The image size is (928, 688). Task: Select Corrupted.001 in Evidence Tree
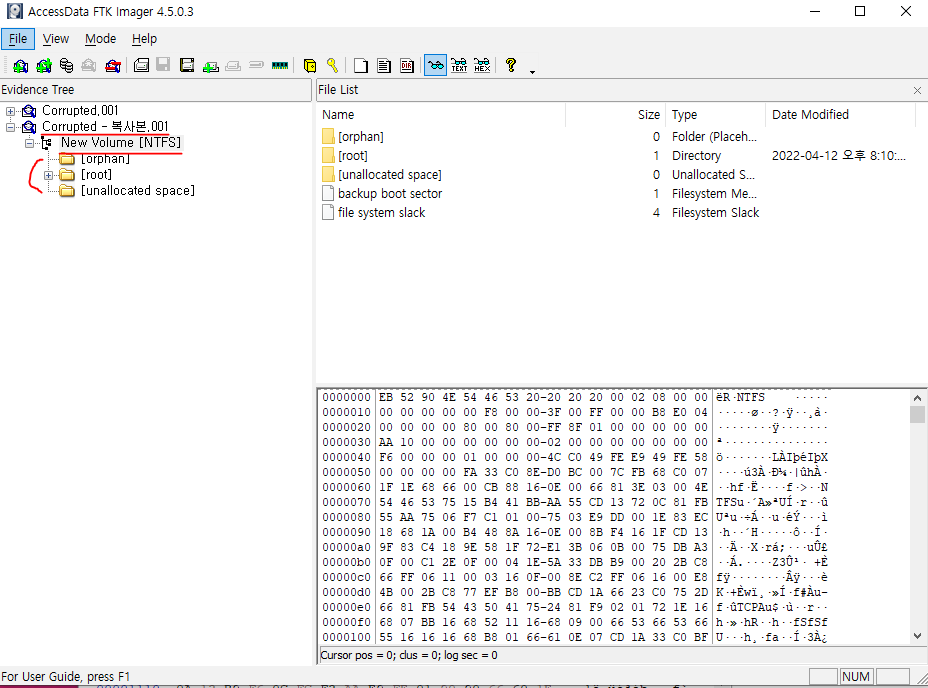[80, 111]
